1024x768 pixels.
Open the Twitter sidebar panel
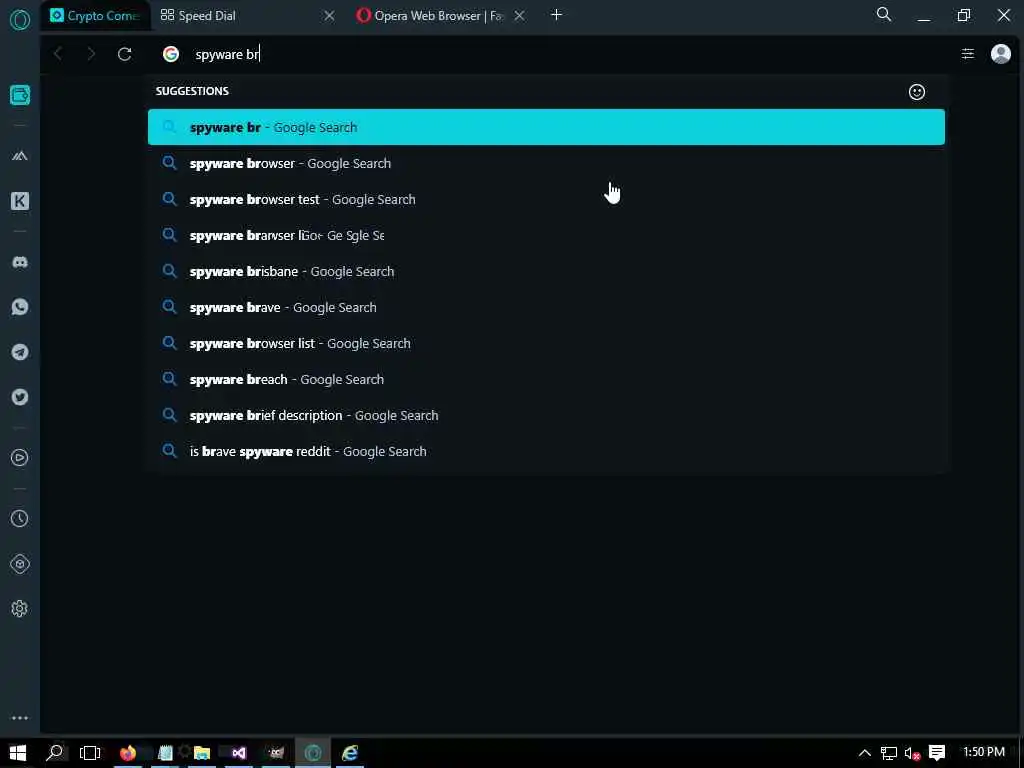[20, 397]
